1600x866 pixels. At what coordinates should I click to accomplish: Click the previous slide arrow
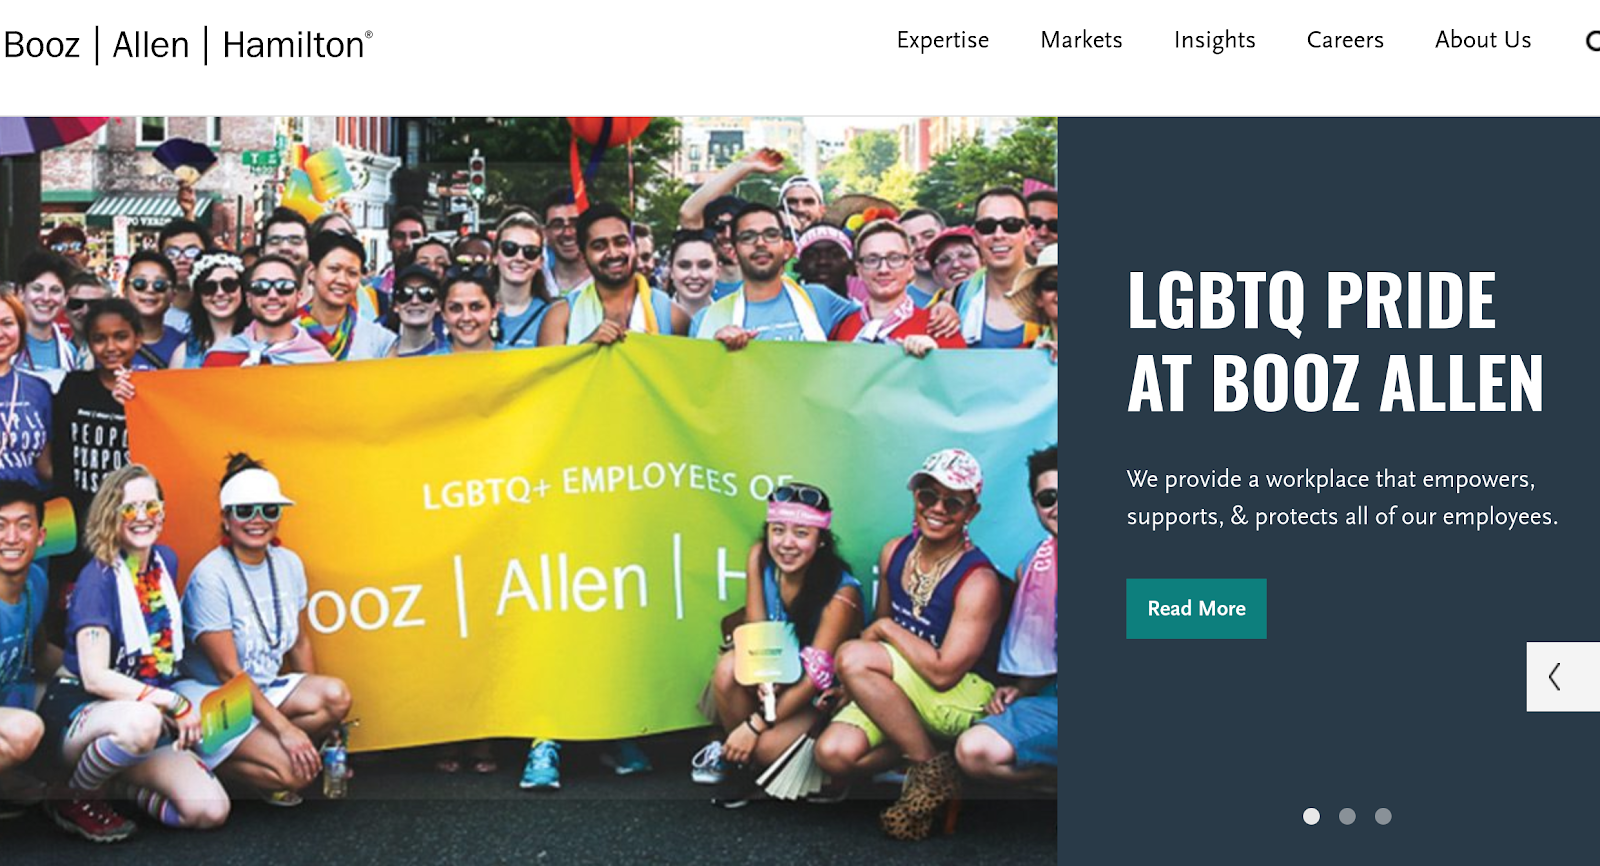click(x=1563, y=677)
